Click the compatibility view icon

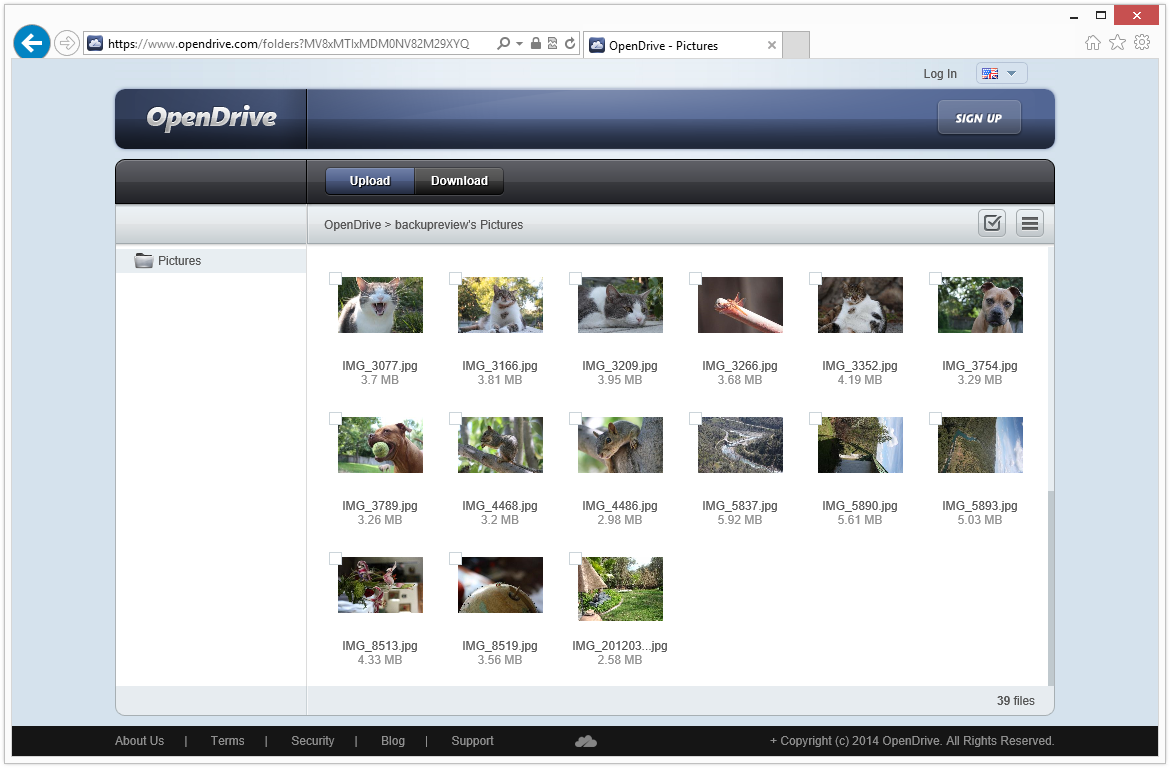553,43
